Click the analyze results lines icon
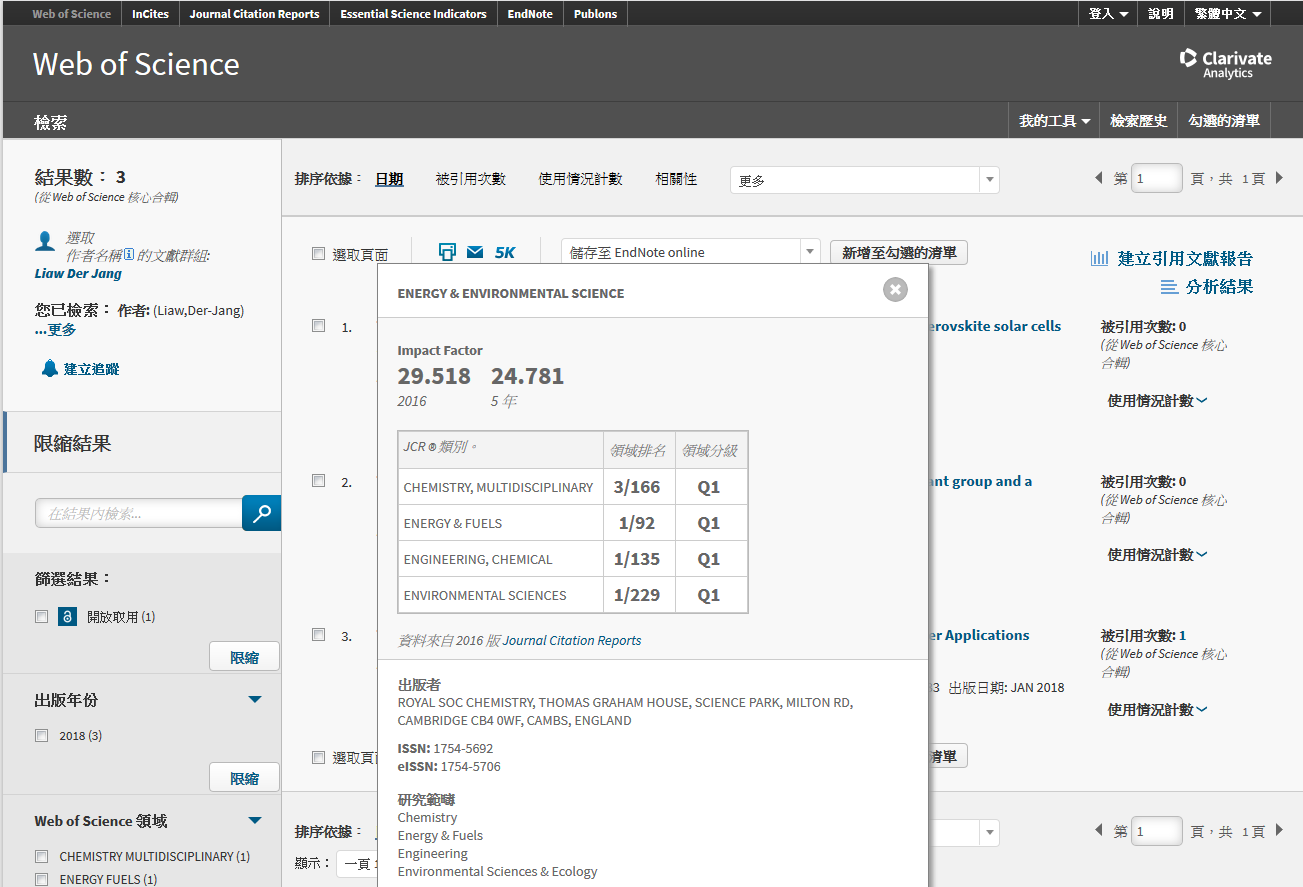This screenshot has width=1303, height=887. tap(1169, 287)
